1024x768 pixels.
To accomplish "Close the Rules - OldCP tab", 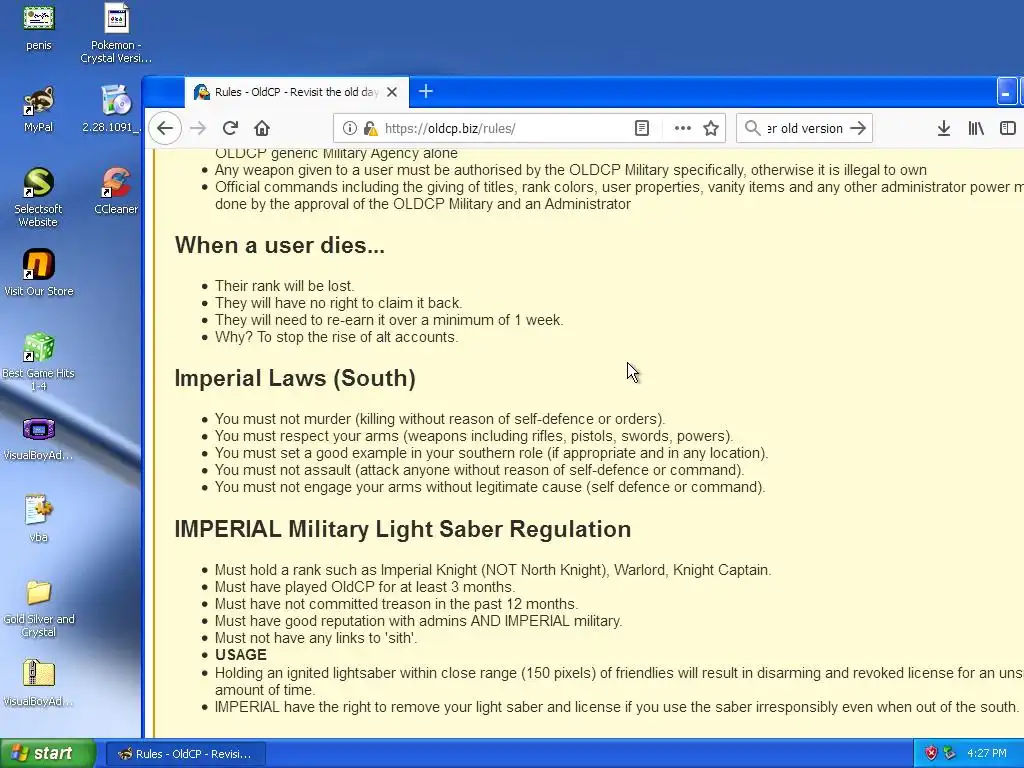I will [392, 92].
